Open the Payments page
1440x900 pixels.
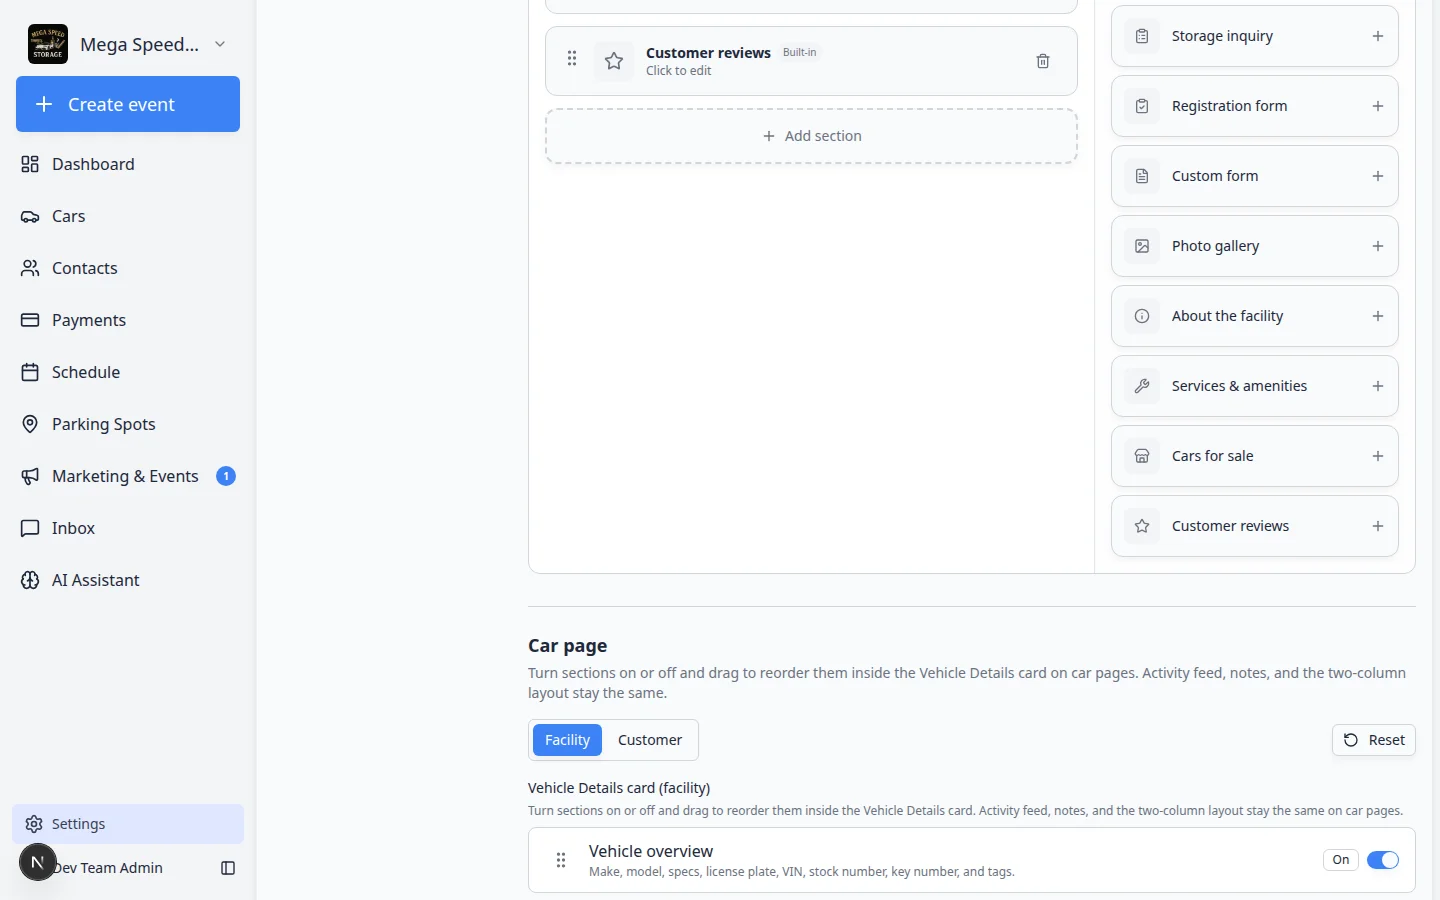click(x=128, y=320)
